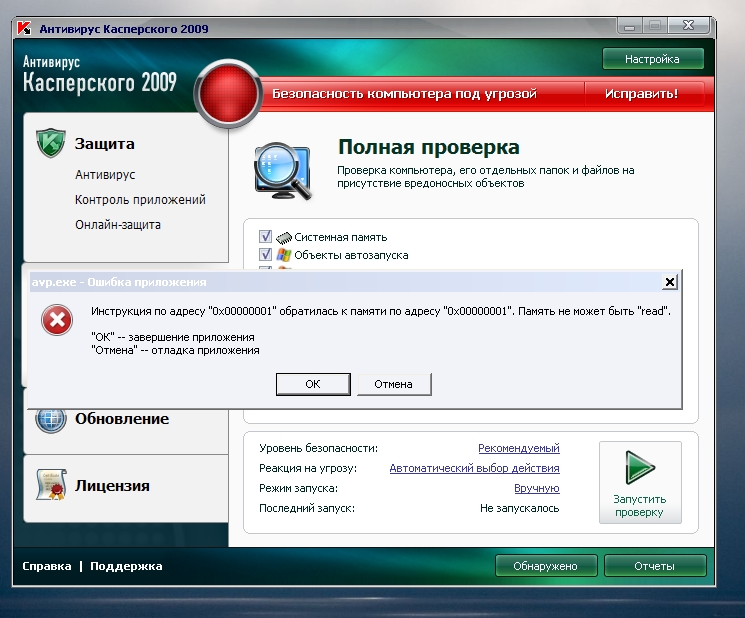Image resolution: width=745 pixels, height=618 pixels.
Task: Click the Полная проверка heading
Action: pos(429,147)
